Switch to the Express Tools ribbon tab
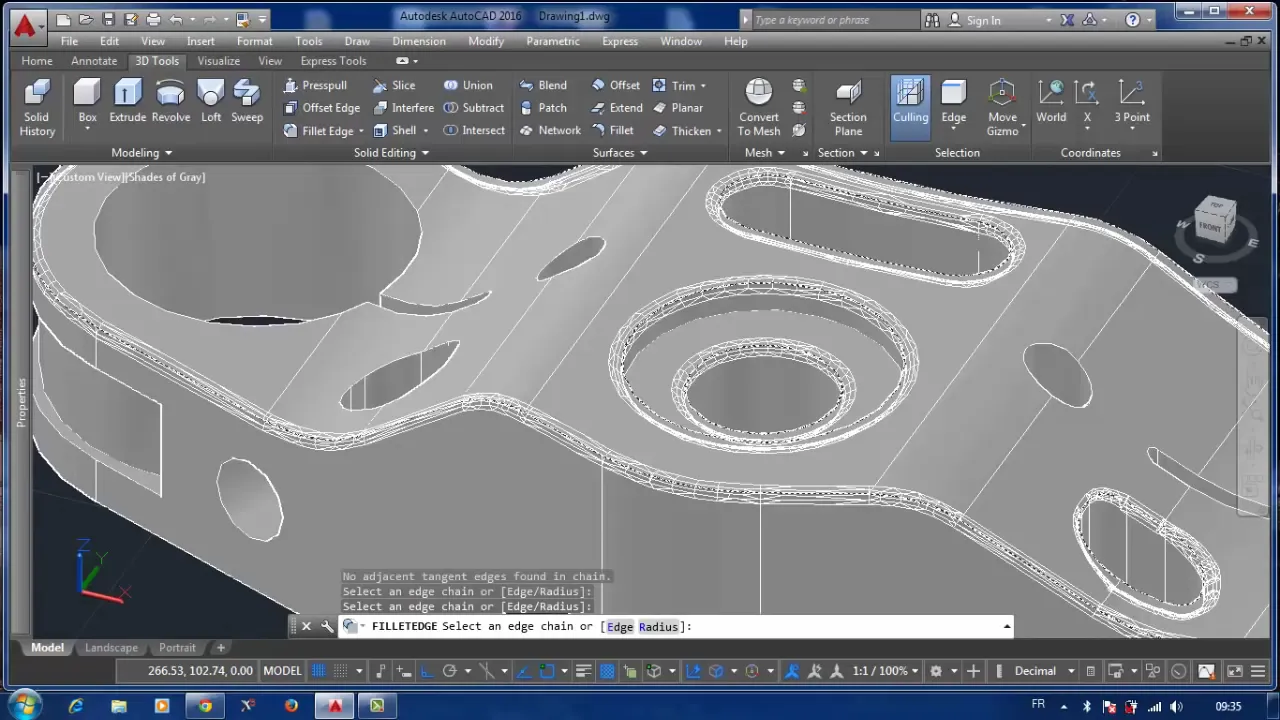This screenshot has width=1280, height=720. [333, 61]
